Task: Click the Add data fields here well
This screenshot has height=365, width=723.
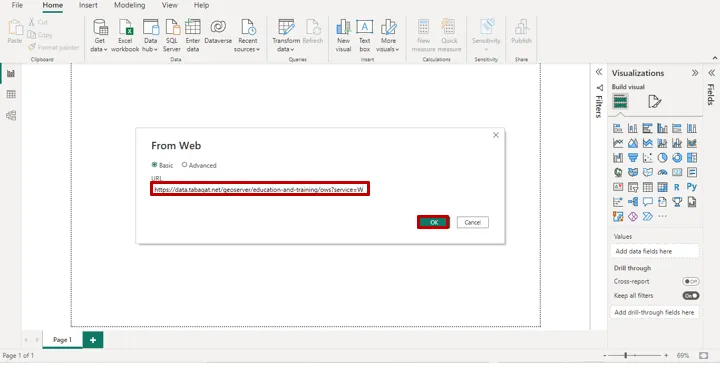Action: point(655,252)
